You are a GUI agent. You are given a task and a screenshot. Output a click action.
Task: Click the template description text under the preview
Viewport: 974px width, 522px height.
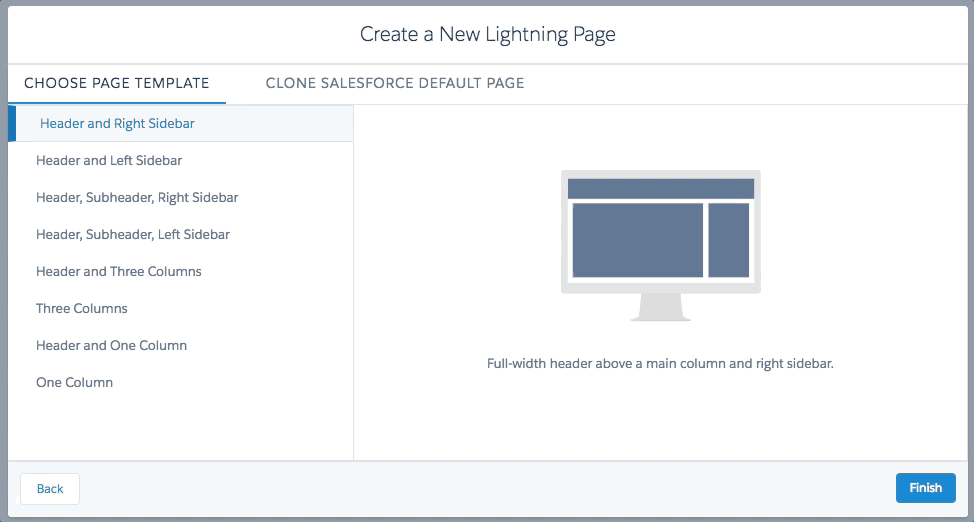[660, 364]
